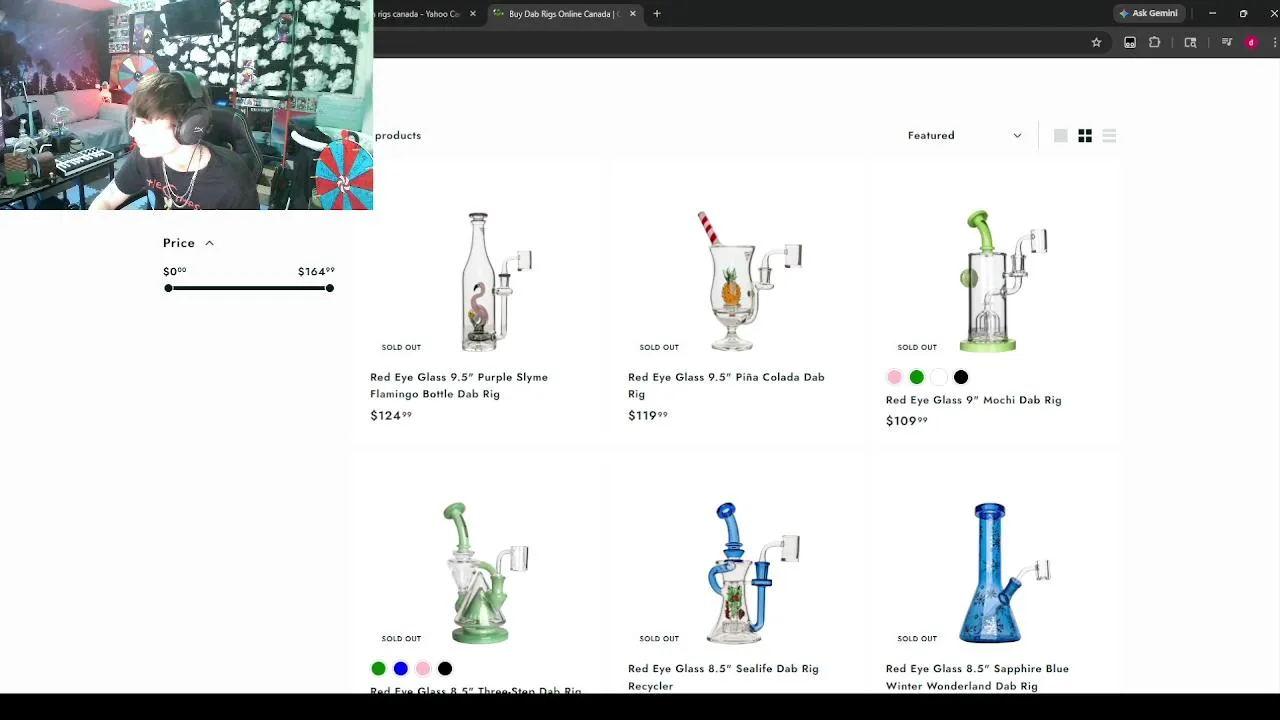Open the Extensions puzzle icon
Image resolution: width=1280 pixels, height=720 pixels.
pos(1154,42)
